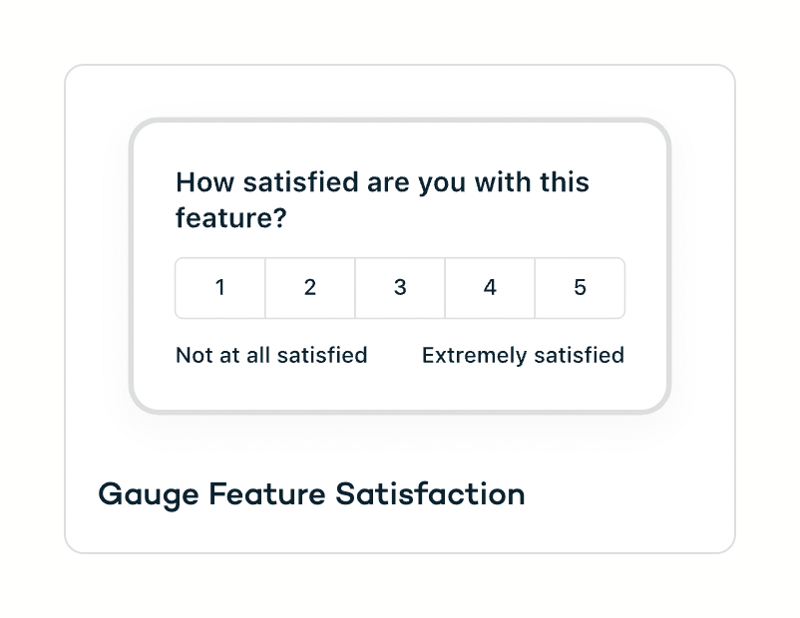
Task: Click between ratings 3 and 4 divider
Action: (x=444, y=288)
